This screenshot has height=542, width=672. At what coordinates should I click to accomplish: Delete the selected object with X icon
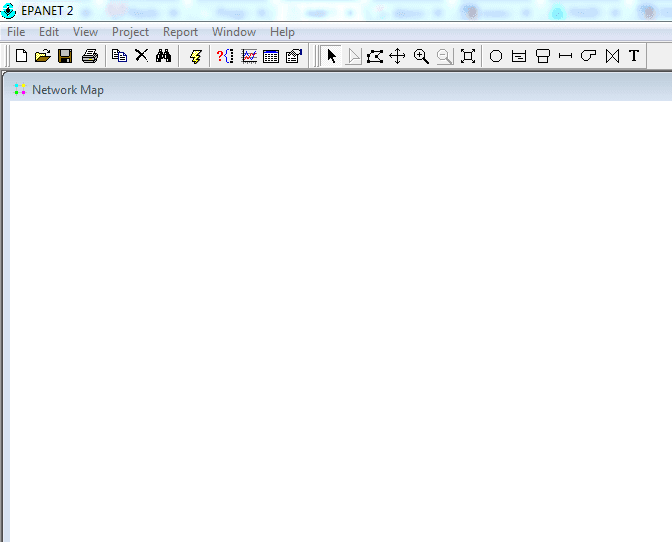[x=141, y=56]
